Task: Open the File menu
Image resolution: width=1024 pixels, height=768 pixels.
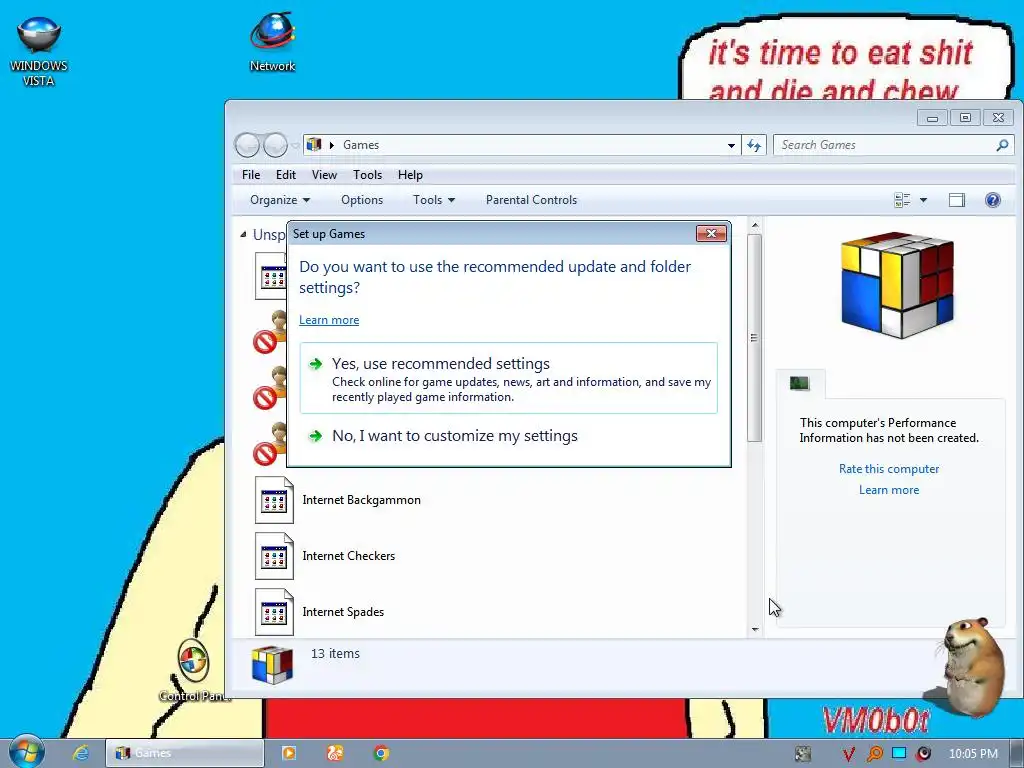Action: pos(251,175)
